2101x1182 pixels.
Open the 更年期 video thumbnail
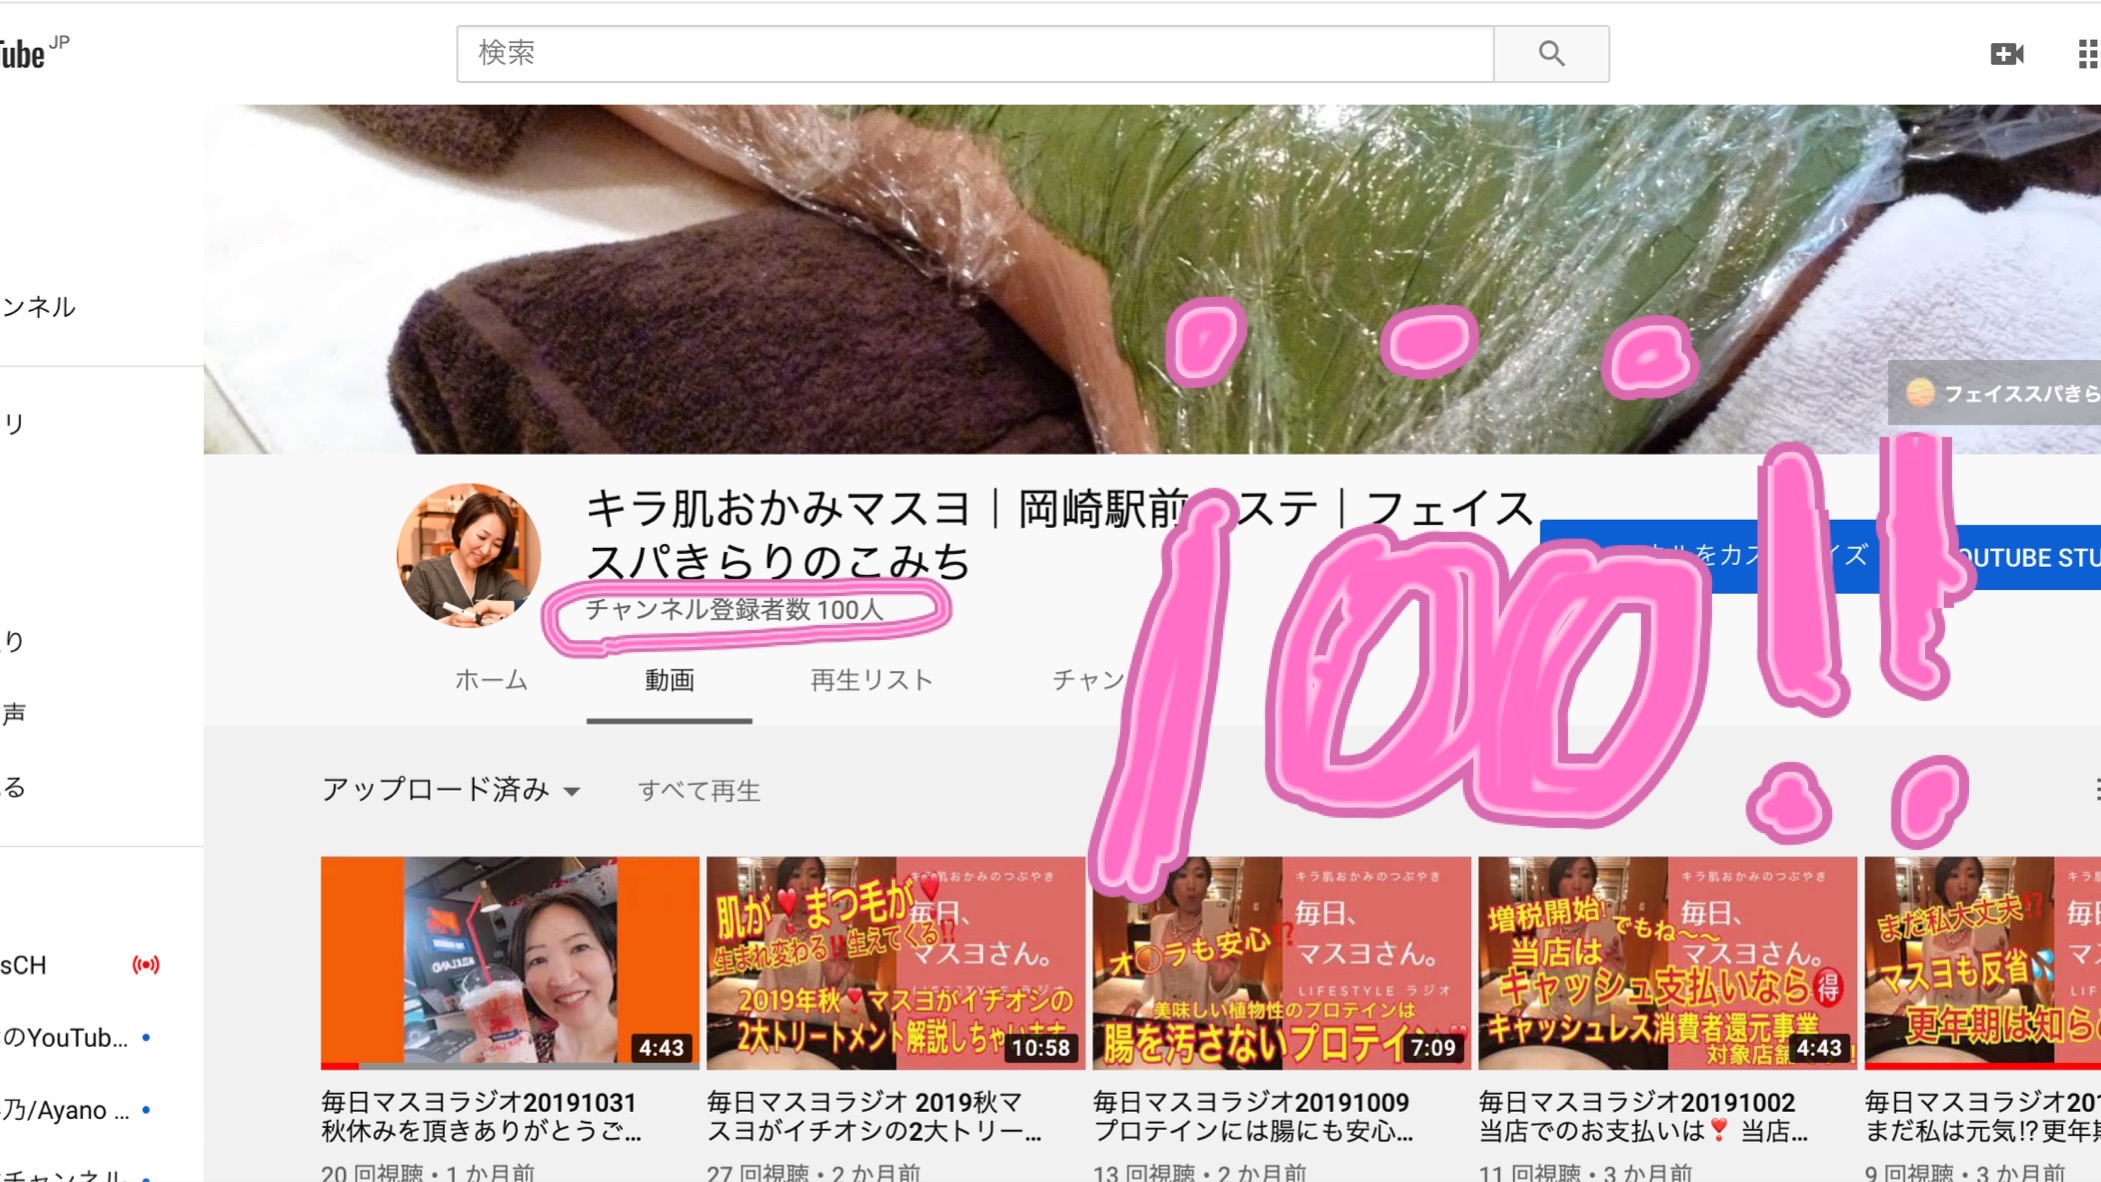pos(1983,962)
